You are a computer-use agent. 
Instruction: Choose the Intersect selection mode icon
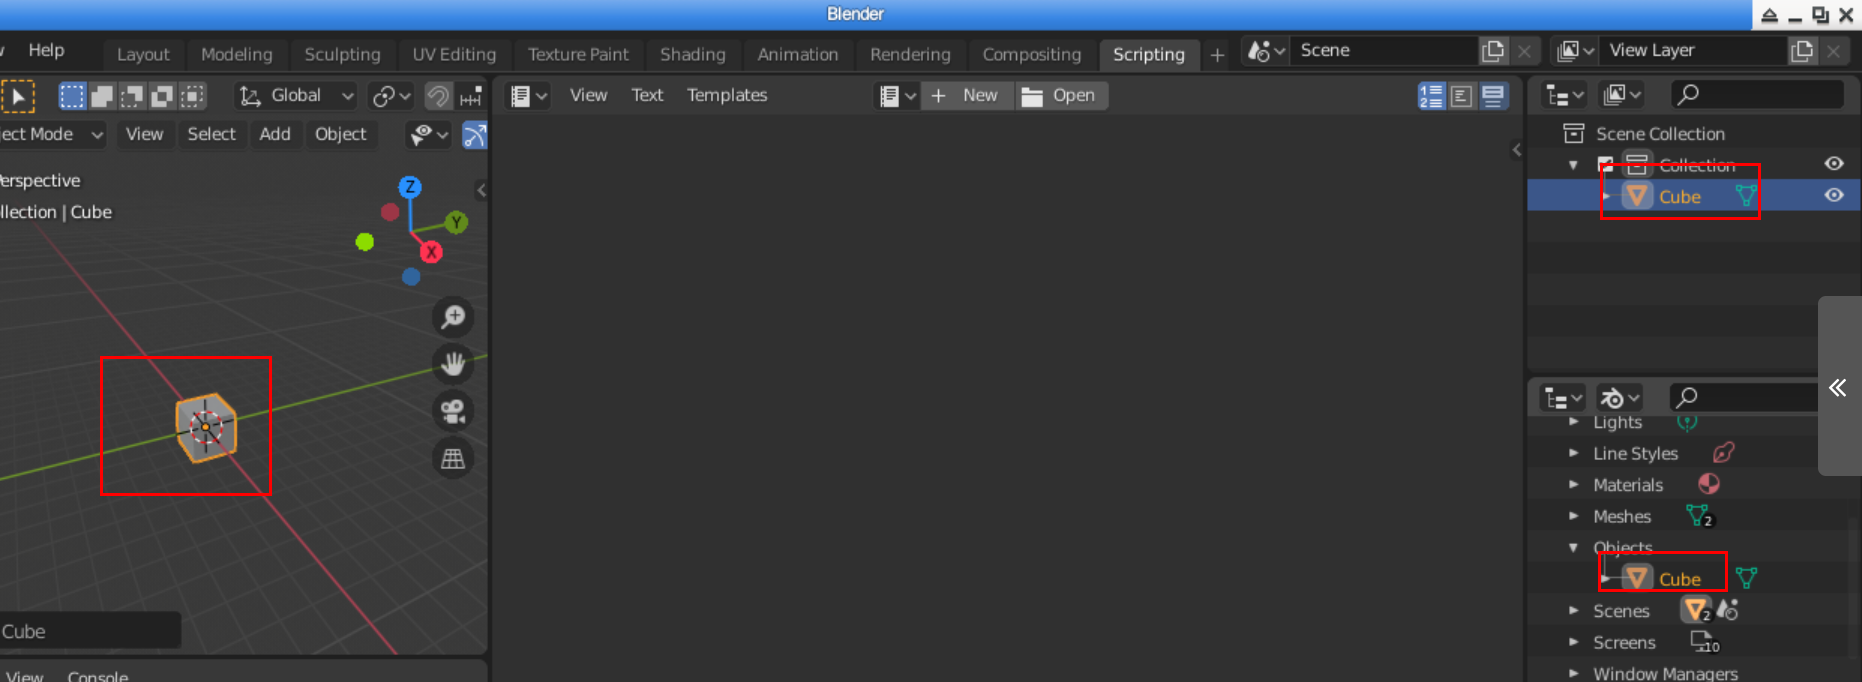click(x=192, y=96)
